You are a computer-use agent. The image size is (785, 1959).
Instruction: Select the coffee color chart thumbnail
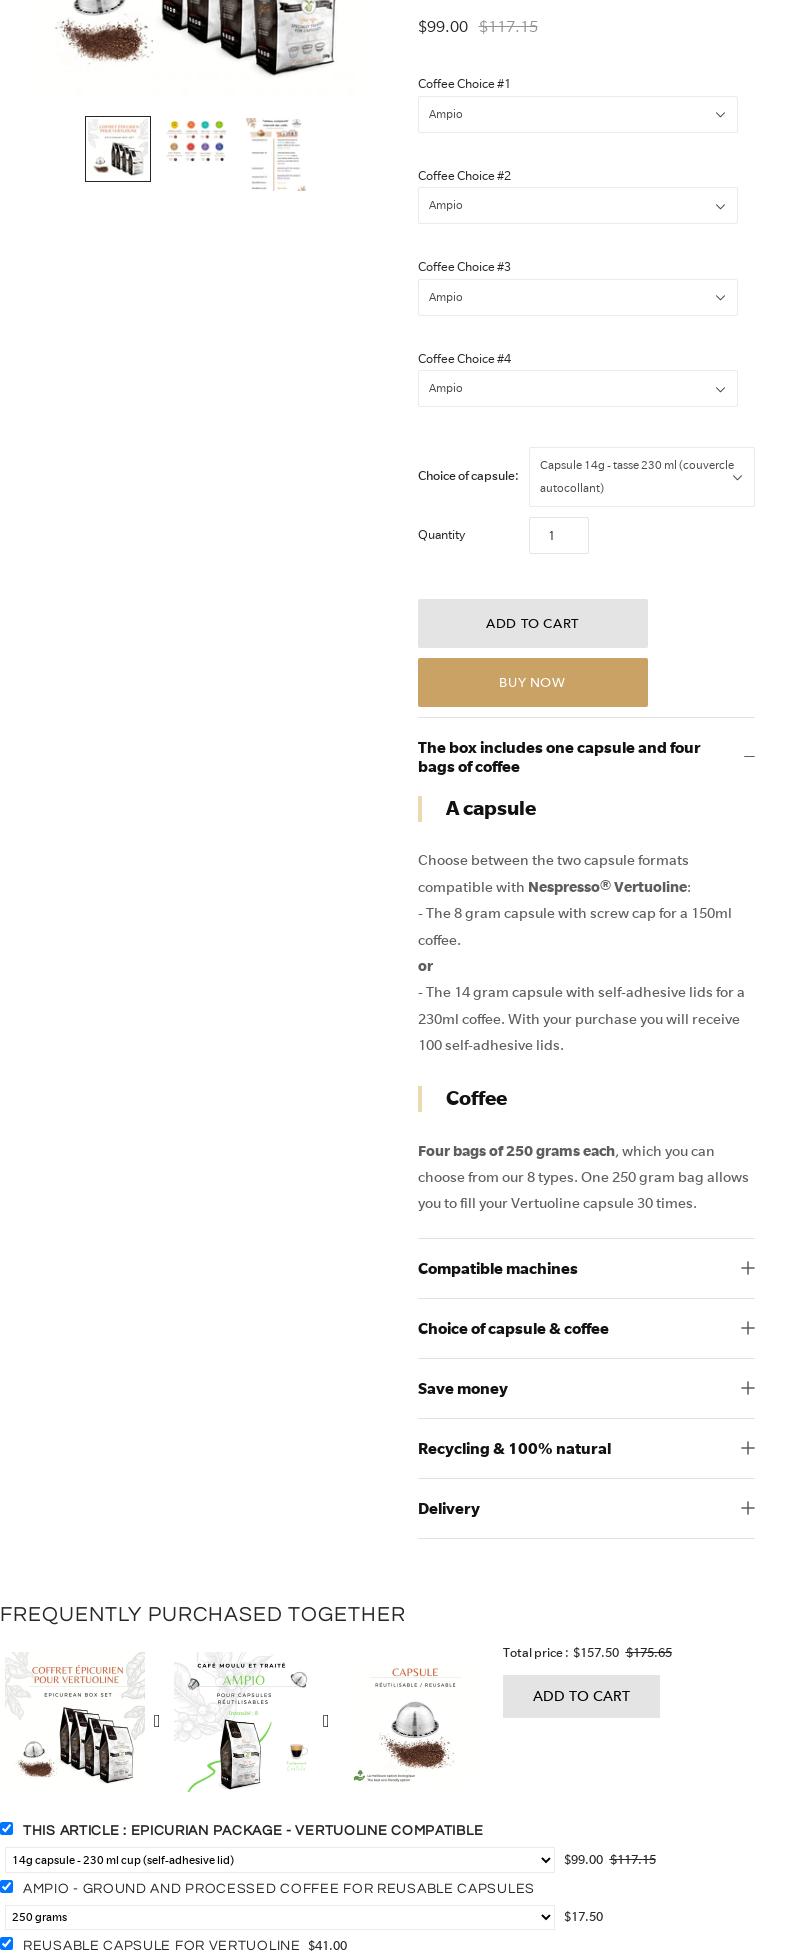pos(197,141)
